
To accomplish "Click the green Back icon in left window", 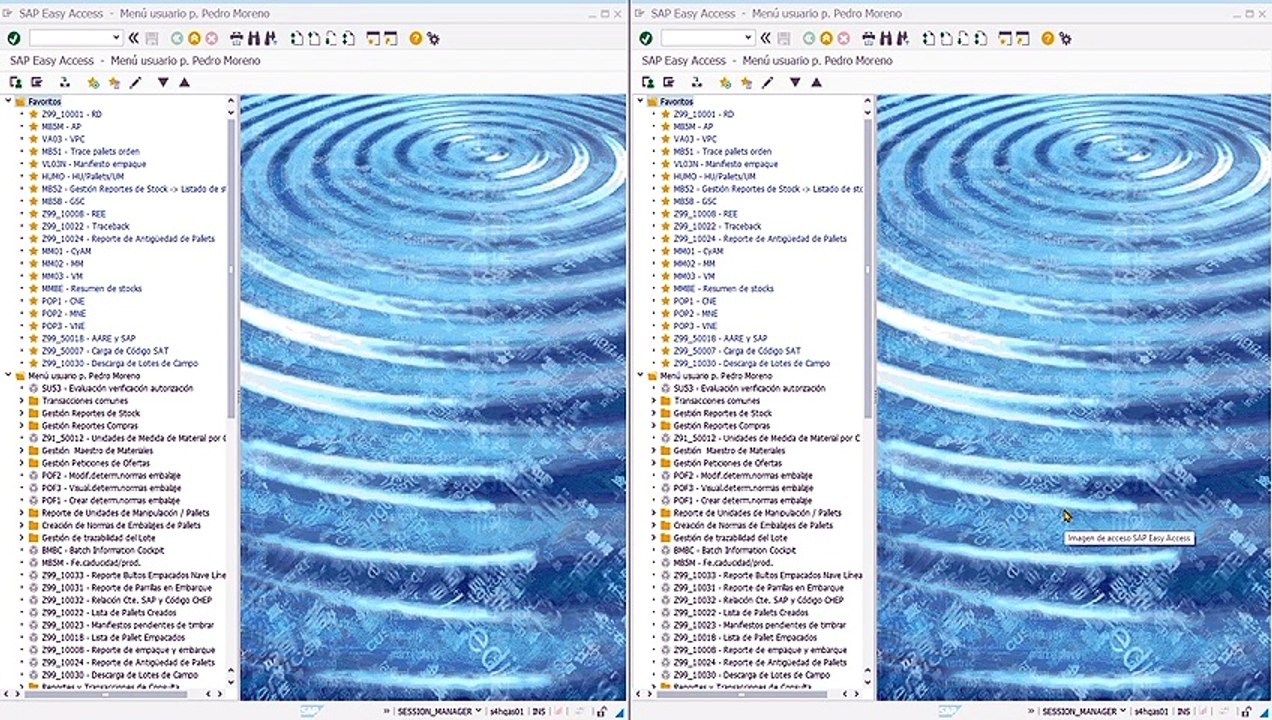I will click(x=177, y=38).
